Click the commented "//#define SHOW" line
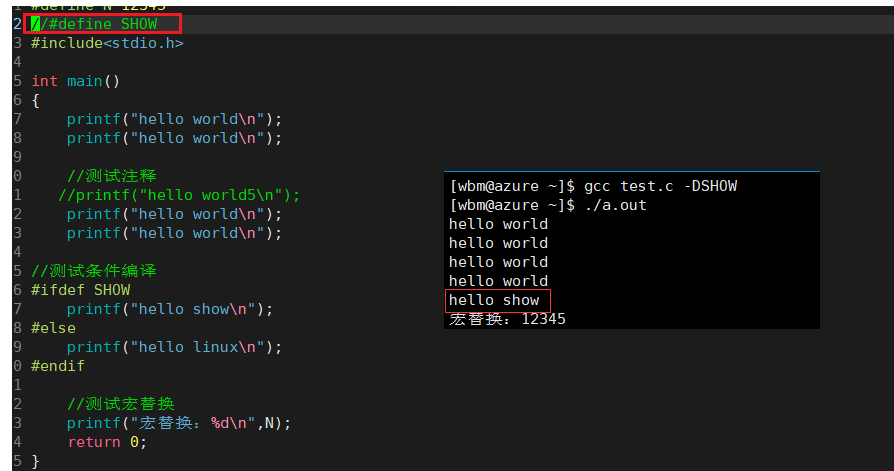 pos(94,24)
